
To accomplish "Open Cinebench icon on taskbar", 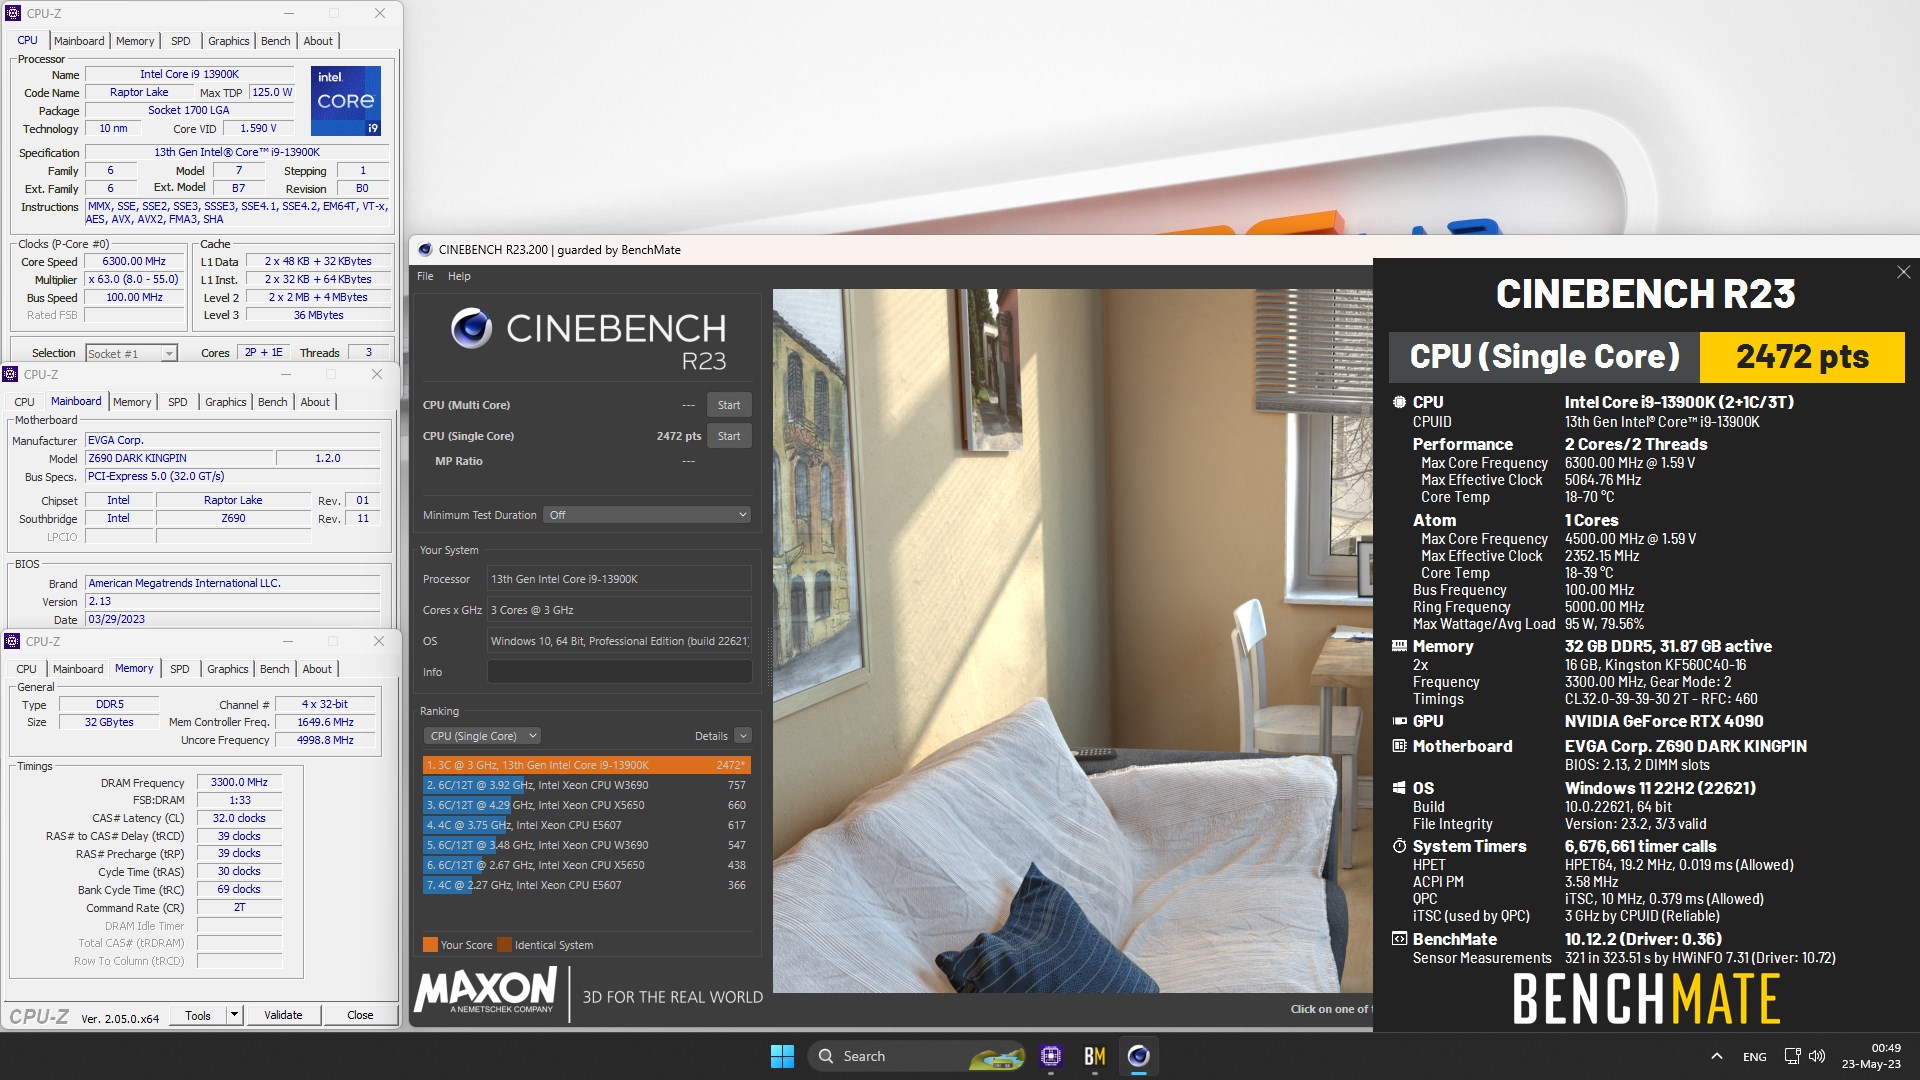I will pos(1138,1056).
